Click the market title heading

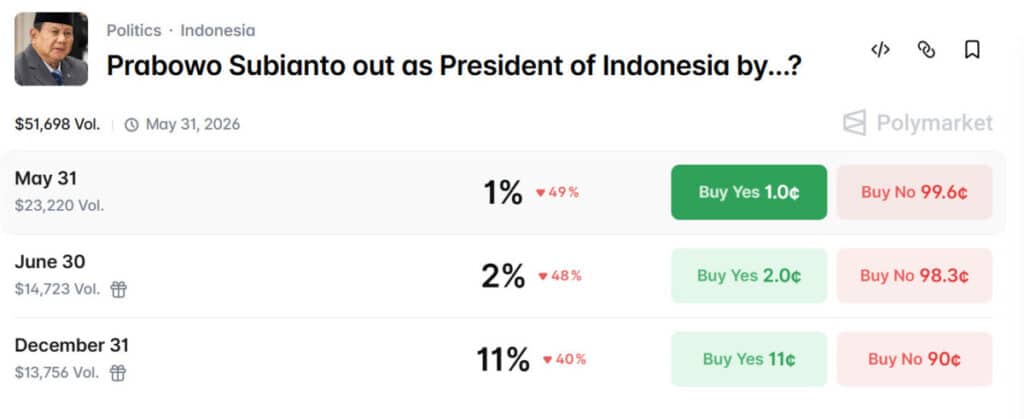pos(454,66)
